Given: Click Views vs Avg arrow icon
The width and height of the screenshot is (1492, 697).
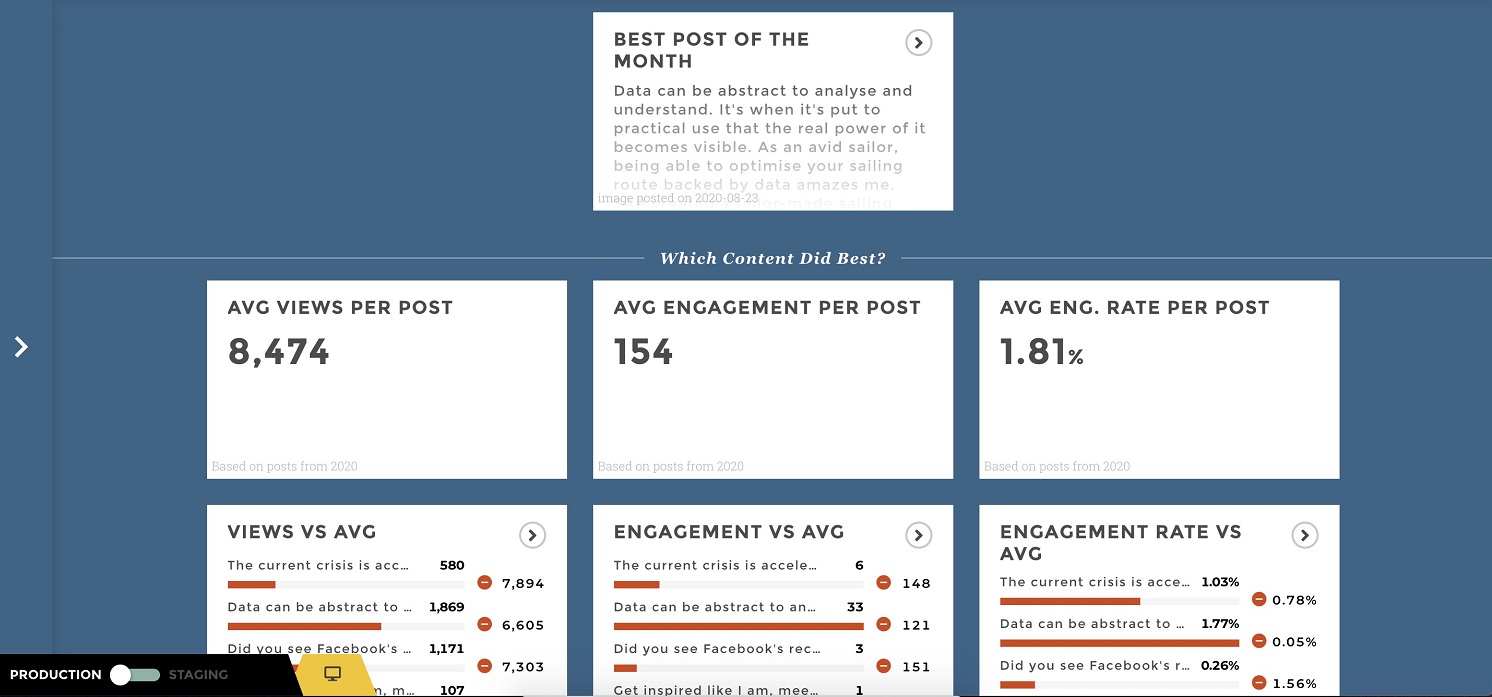Looking at the screenshot, I should (x=532, y=536).
